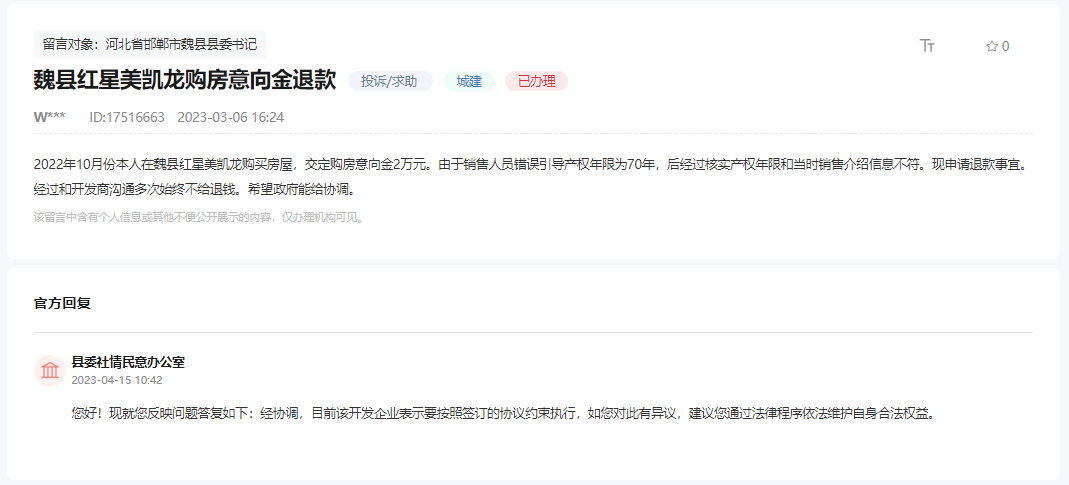
Task: Select the 投诉/求助 tag
Action: (390, 81)
